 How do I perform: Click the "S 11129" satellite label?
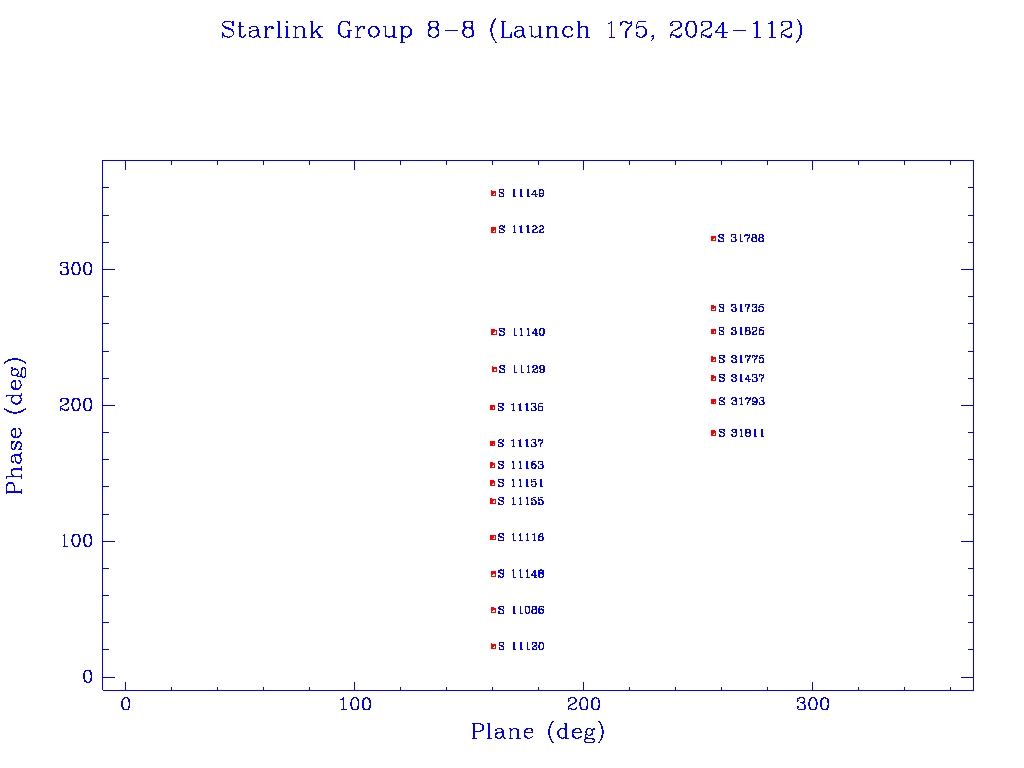pos(521,370)
